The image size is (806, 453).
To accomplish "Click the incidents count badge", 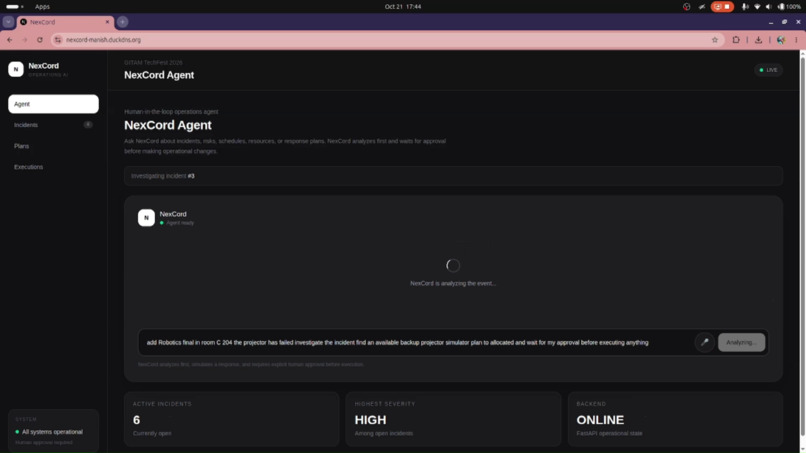I will 88,124.
